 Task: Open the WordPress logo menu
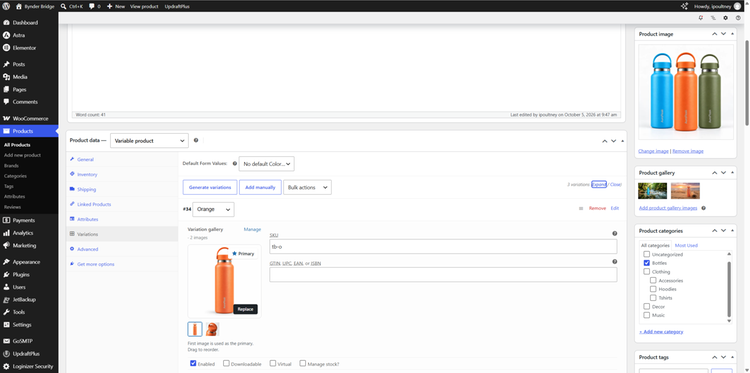pos(6,6)
